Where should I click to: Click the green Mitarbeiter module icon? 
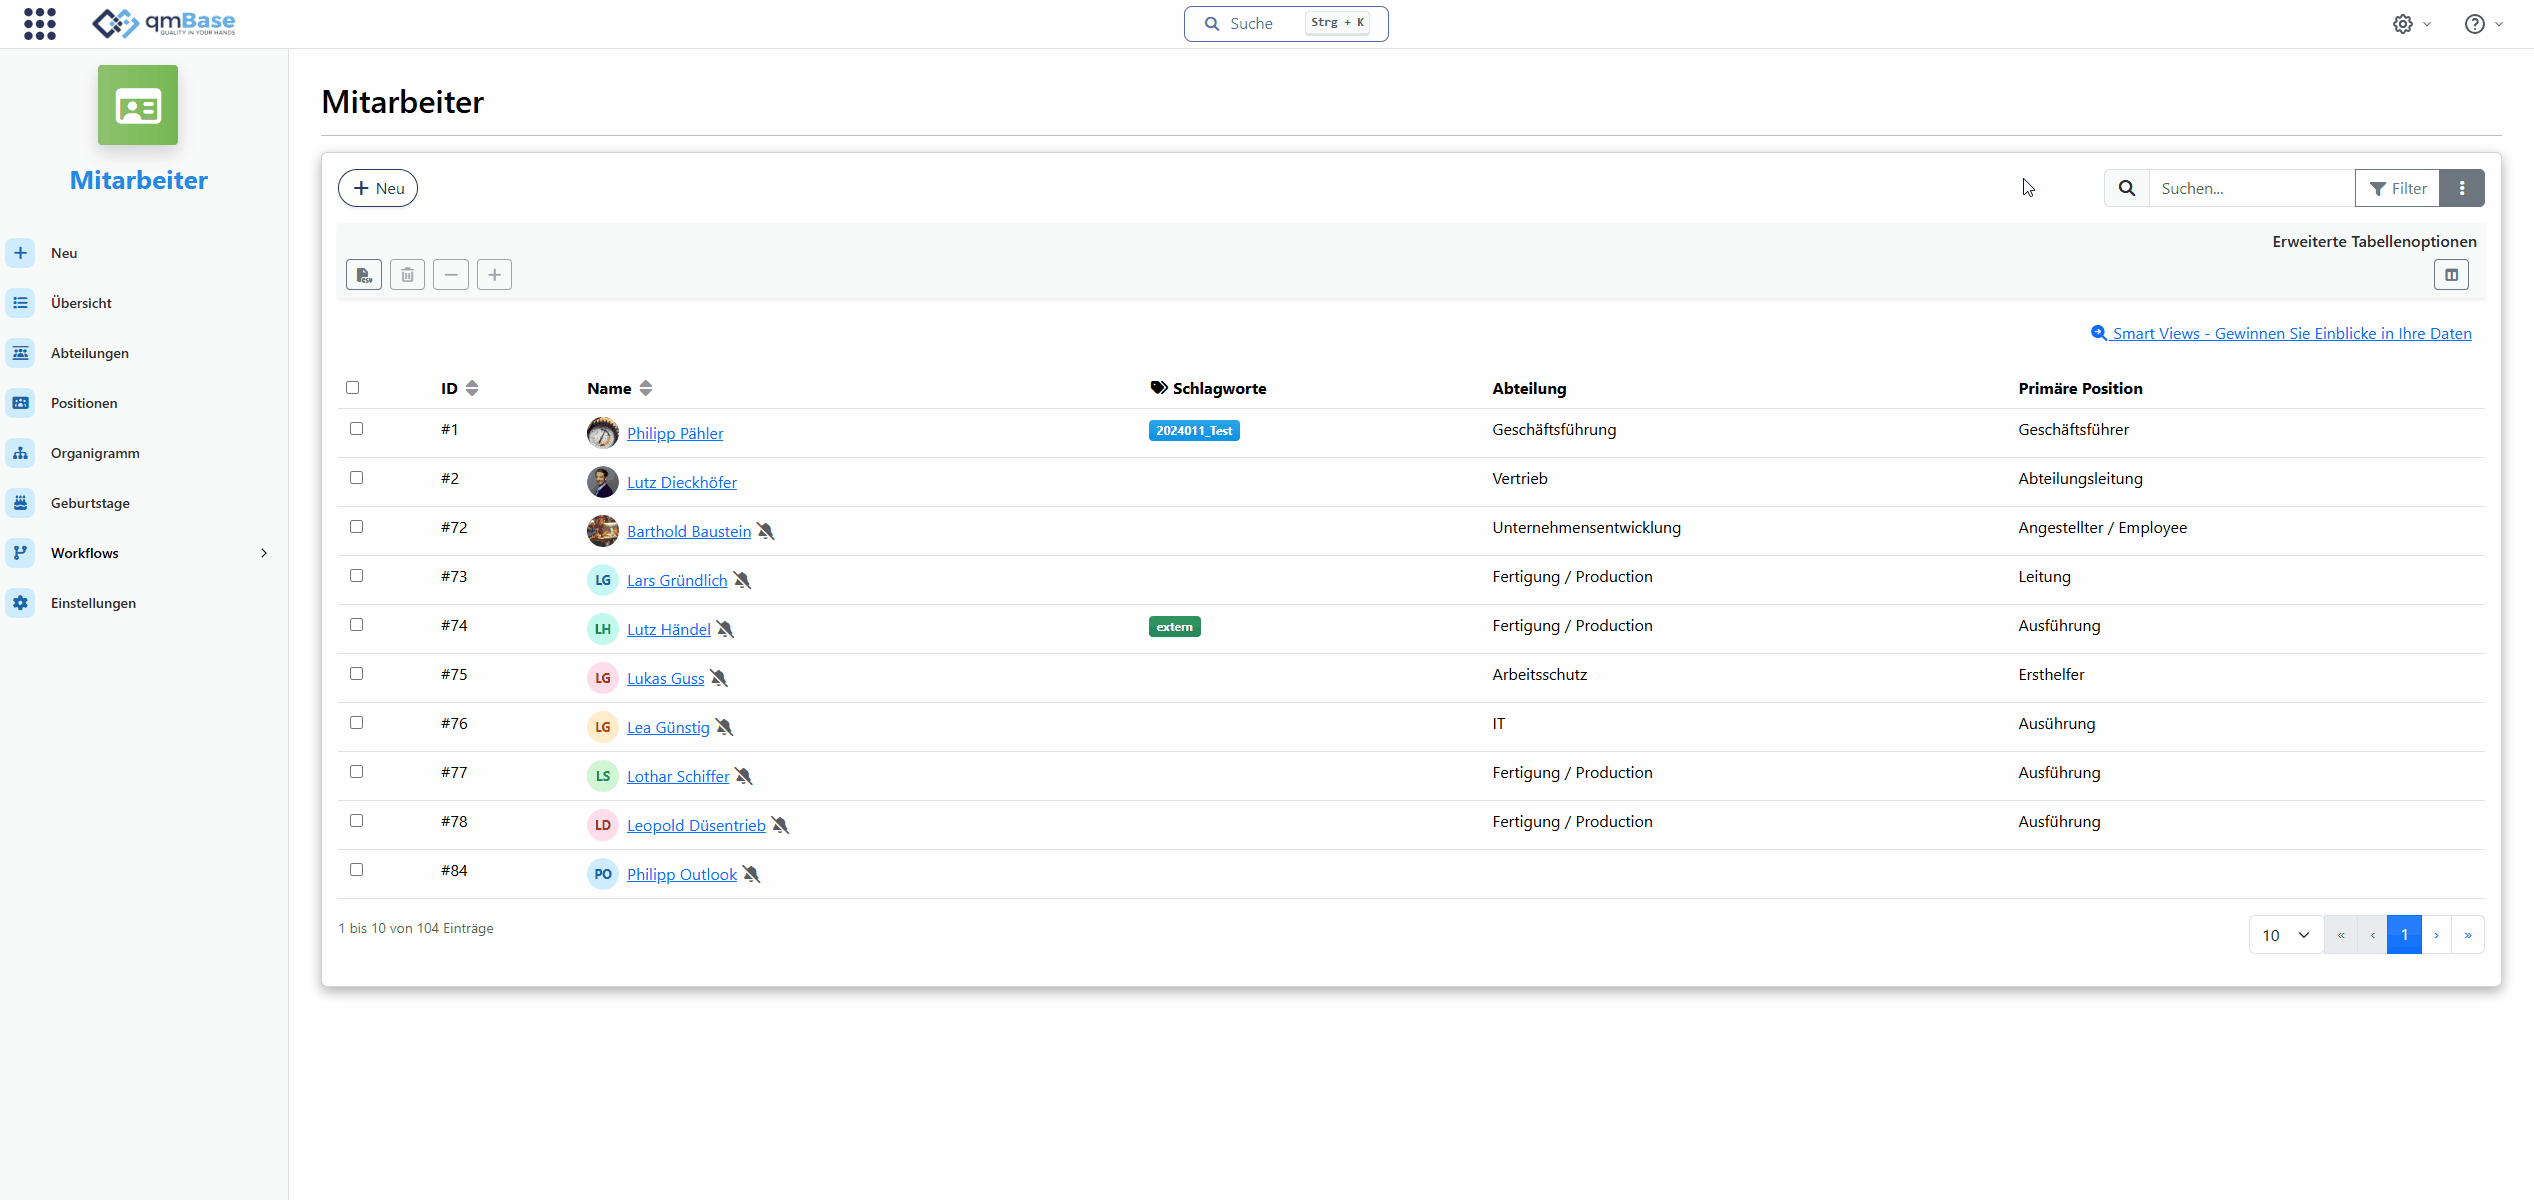tap(138, 105)
